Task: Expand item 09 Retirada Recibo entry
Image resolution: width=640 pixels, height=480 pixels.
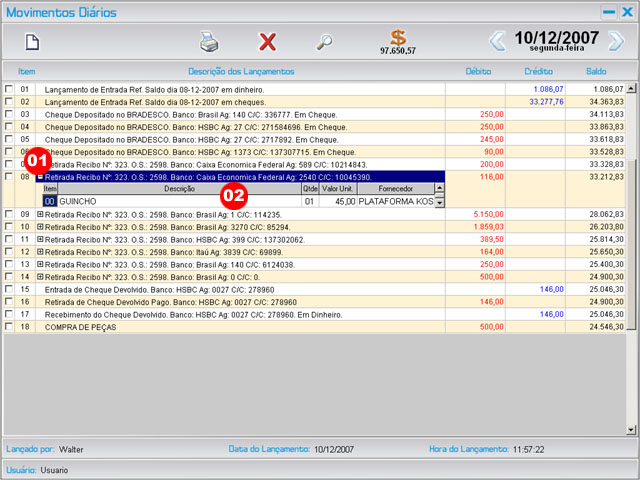Action: [40, 215]
